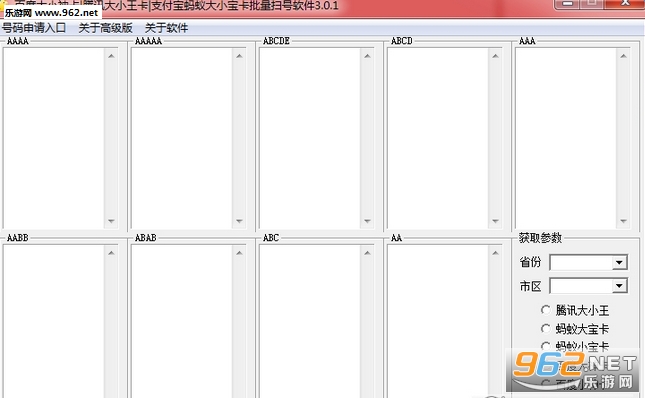
Task: Click the ABAB list scroll-up arrow
Action: tap(239, 253)
